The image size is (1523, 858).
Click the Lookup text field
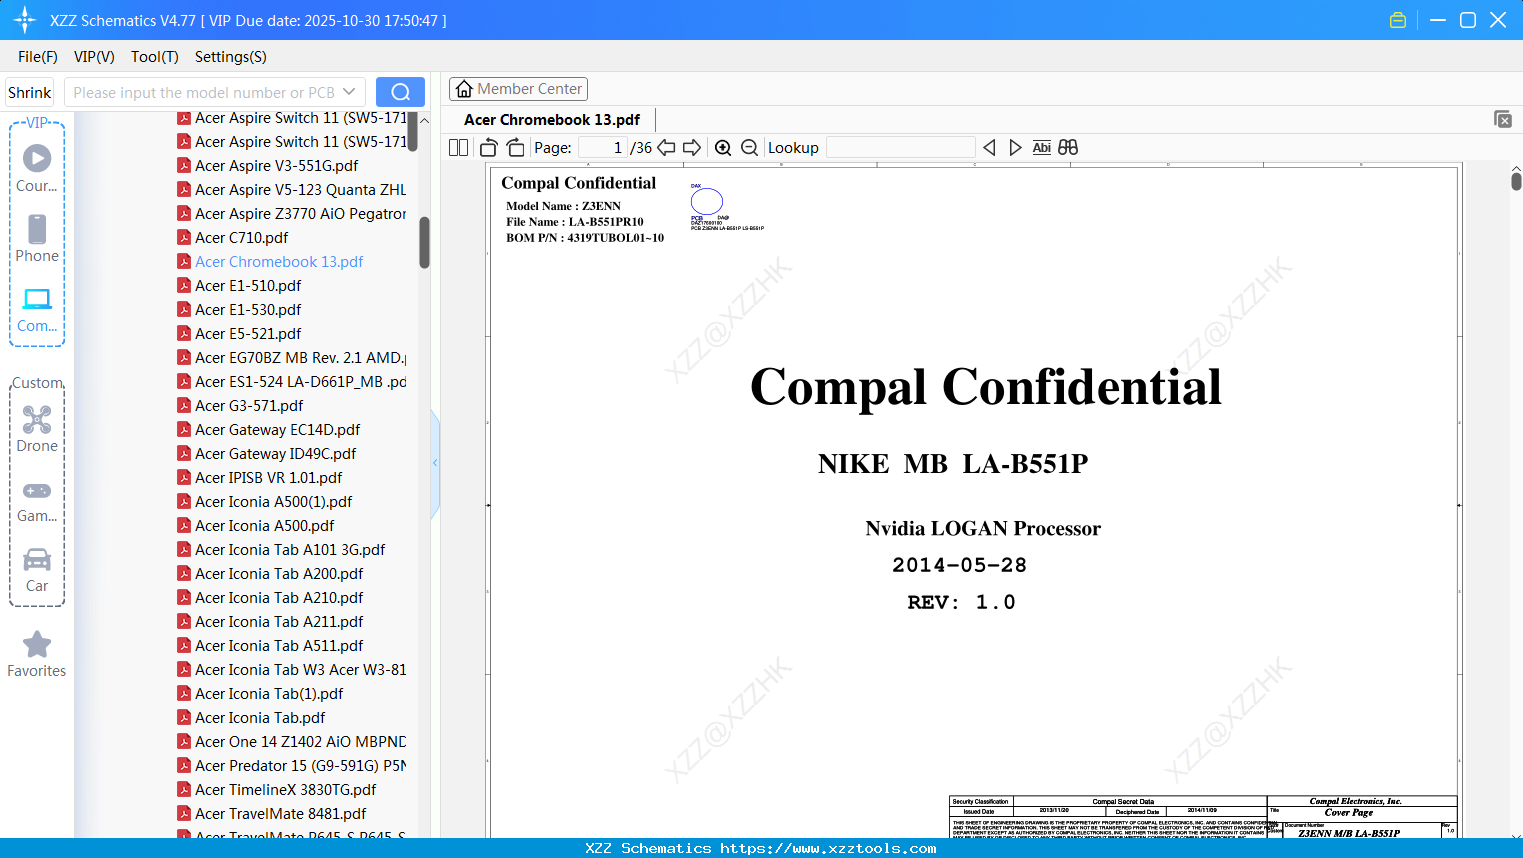pyautogui.click(x=900, y=148)
